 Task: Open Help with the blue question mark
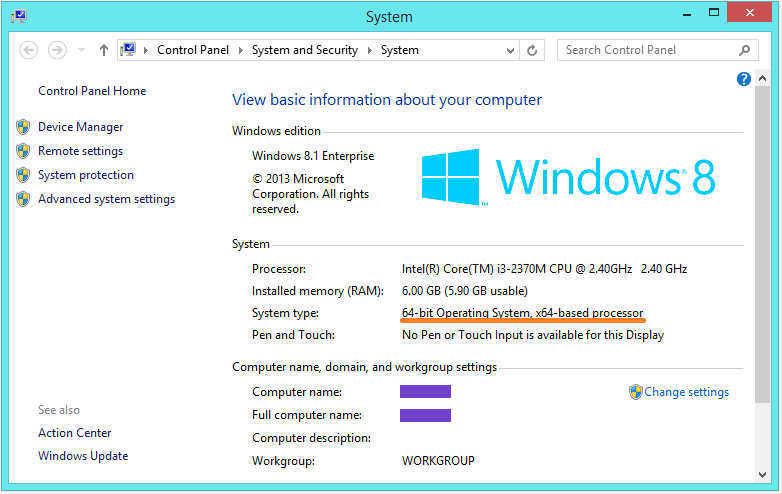click(x=744, y=79)
